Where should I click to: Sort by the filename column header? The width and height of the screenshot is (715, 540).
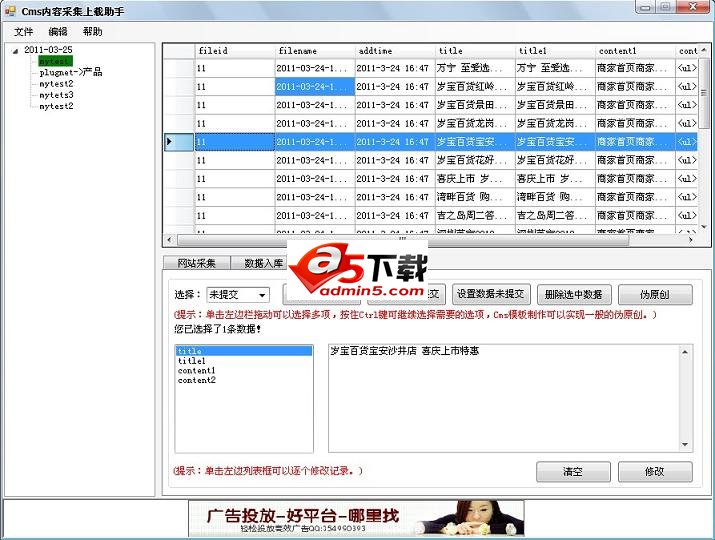point(315,51)
